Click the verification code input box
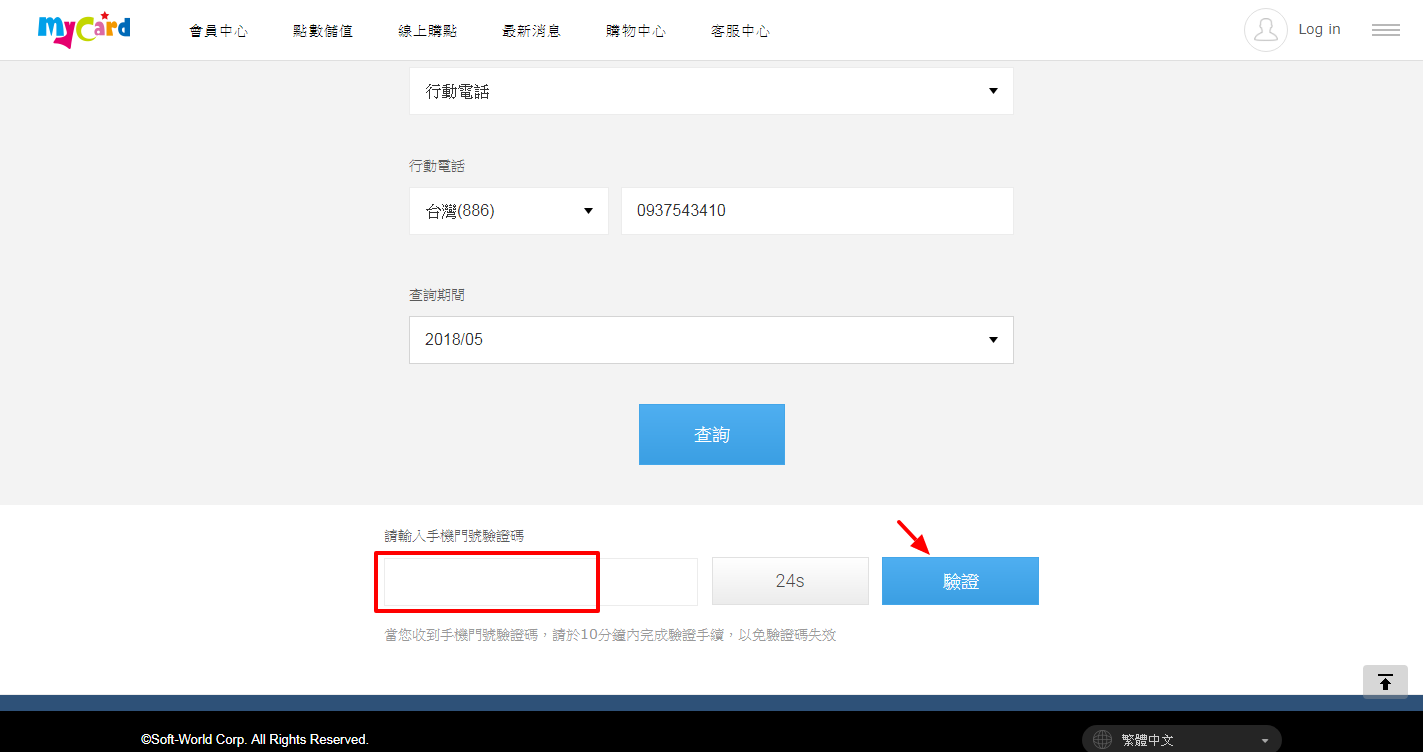The width and height of the screenshot is (1423, 752). click(x=540, y=582)
